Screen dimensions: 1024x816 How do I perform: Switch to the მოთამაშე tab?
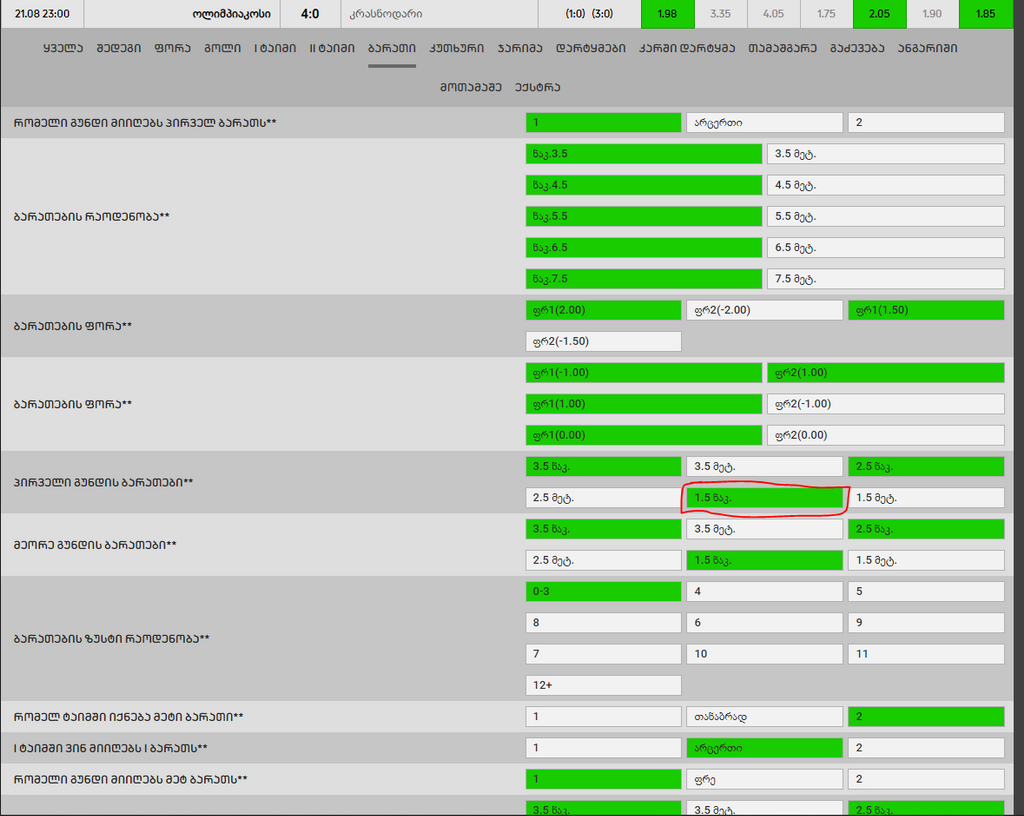coord(470,87)
